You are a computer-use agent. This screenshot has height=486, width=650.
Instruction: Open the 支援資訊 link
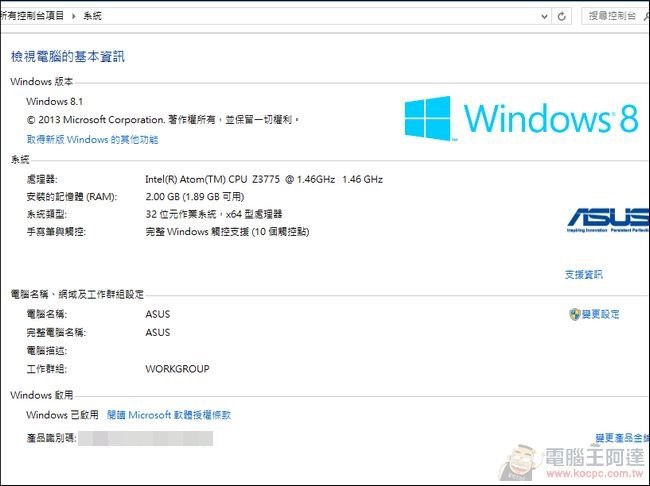tap(584, 275)
